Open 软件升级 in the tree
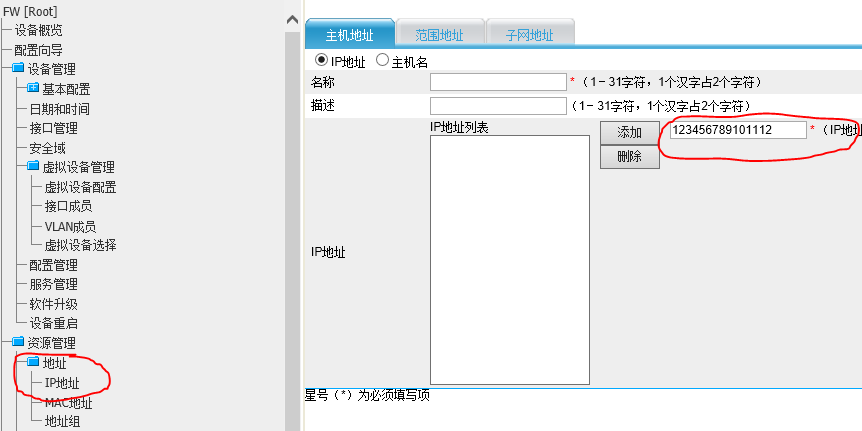 point(53,304)
